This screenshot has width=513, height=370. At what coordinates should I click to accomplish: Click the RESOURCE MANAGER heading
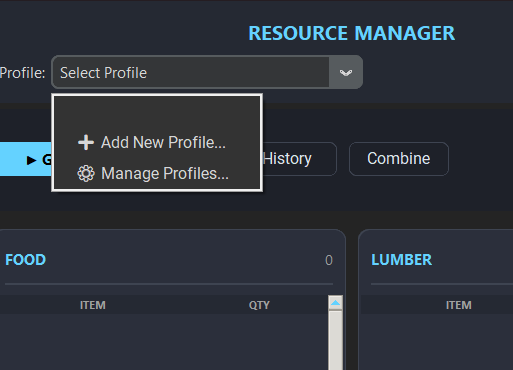(352, 33)
